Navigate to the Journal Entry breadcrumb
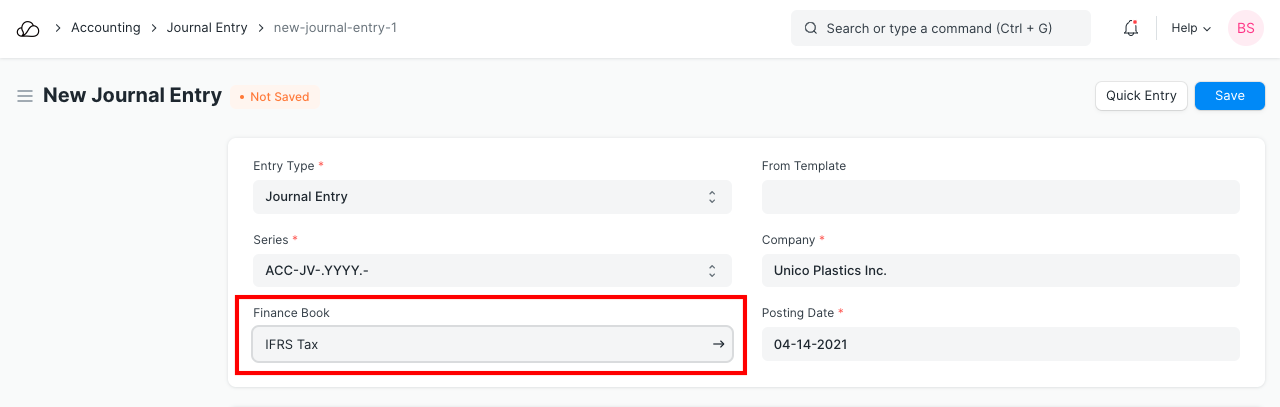Image resolution: width=1280 pixels, height=407 pixels. (206, 28)
